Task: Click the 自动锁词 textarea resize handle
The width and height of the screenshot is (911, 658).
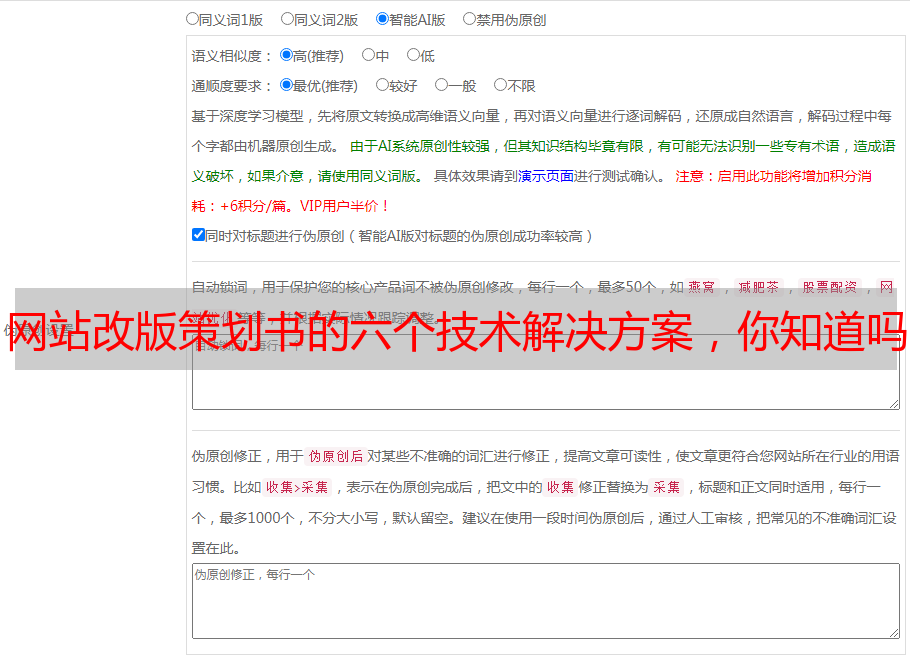Action: point(894,404)
